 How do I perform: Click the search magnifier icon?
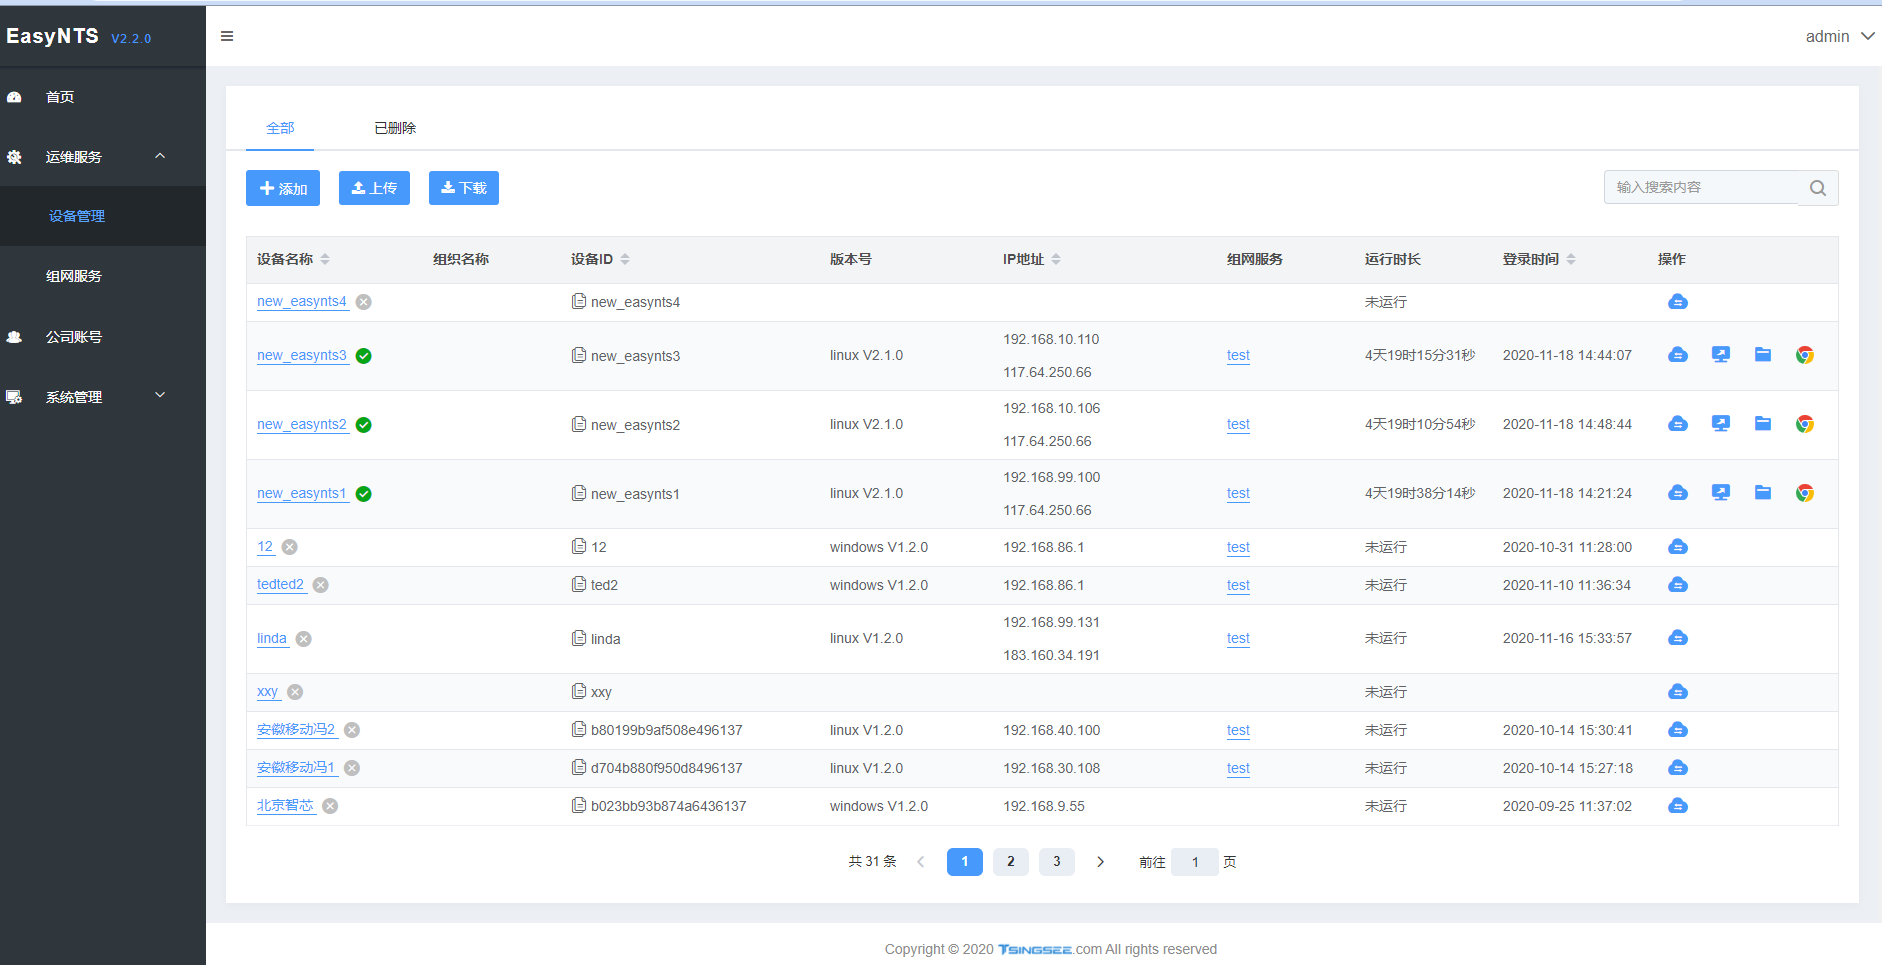tap(1817, 188)
